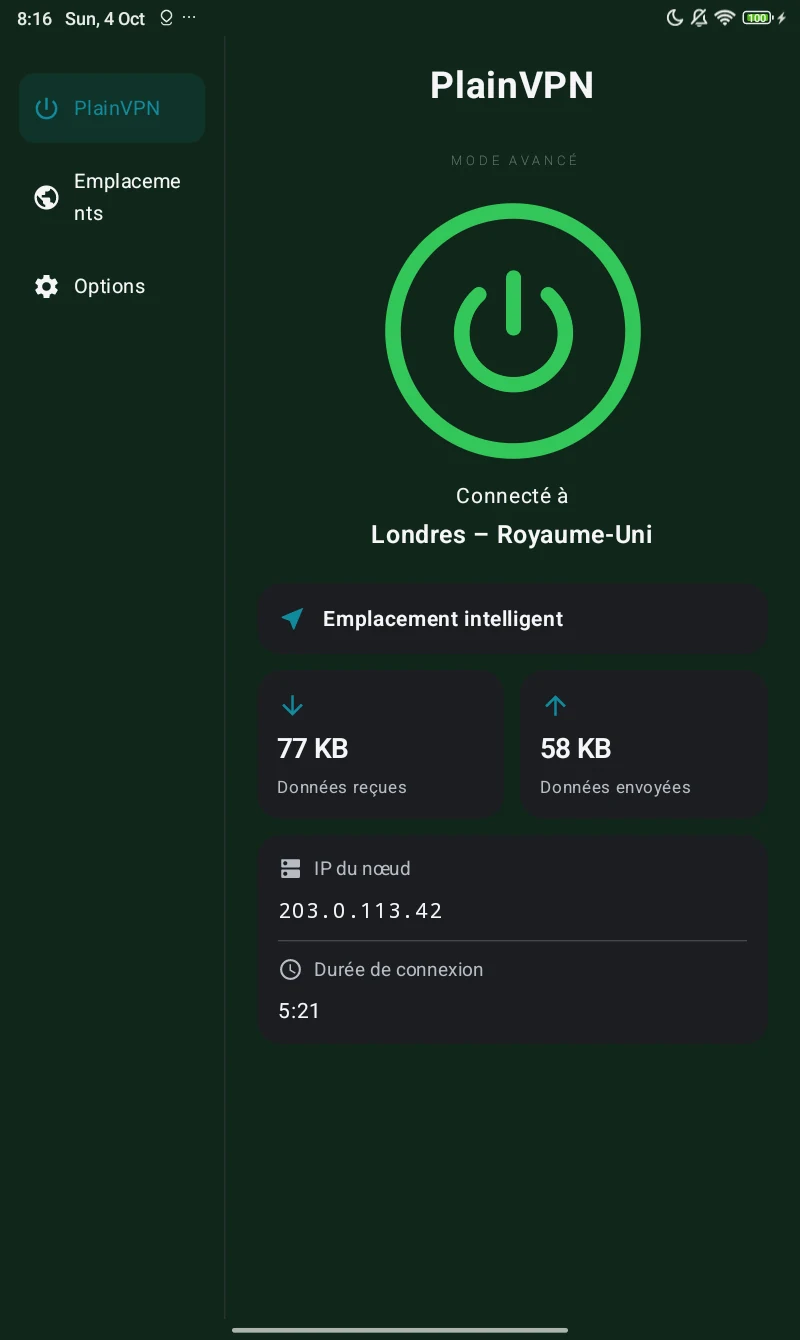Click the location pin icon after the date
Image resolution: width=800 pixels, height=1340 pixels.
point(166,18)
